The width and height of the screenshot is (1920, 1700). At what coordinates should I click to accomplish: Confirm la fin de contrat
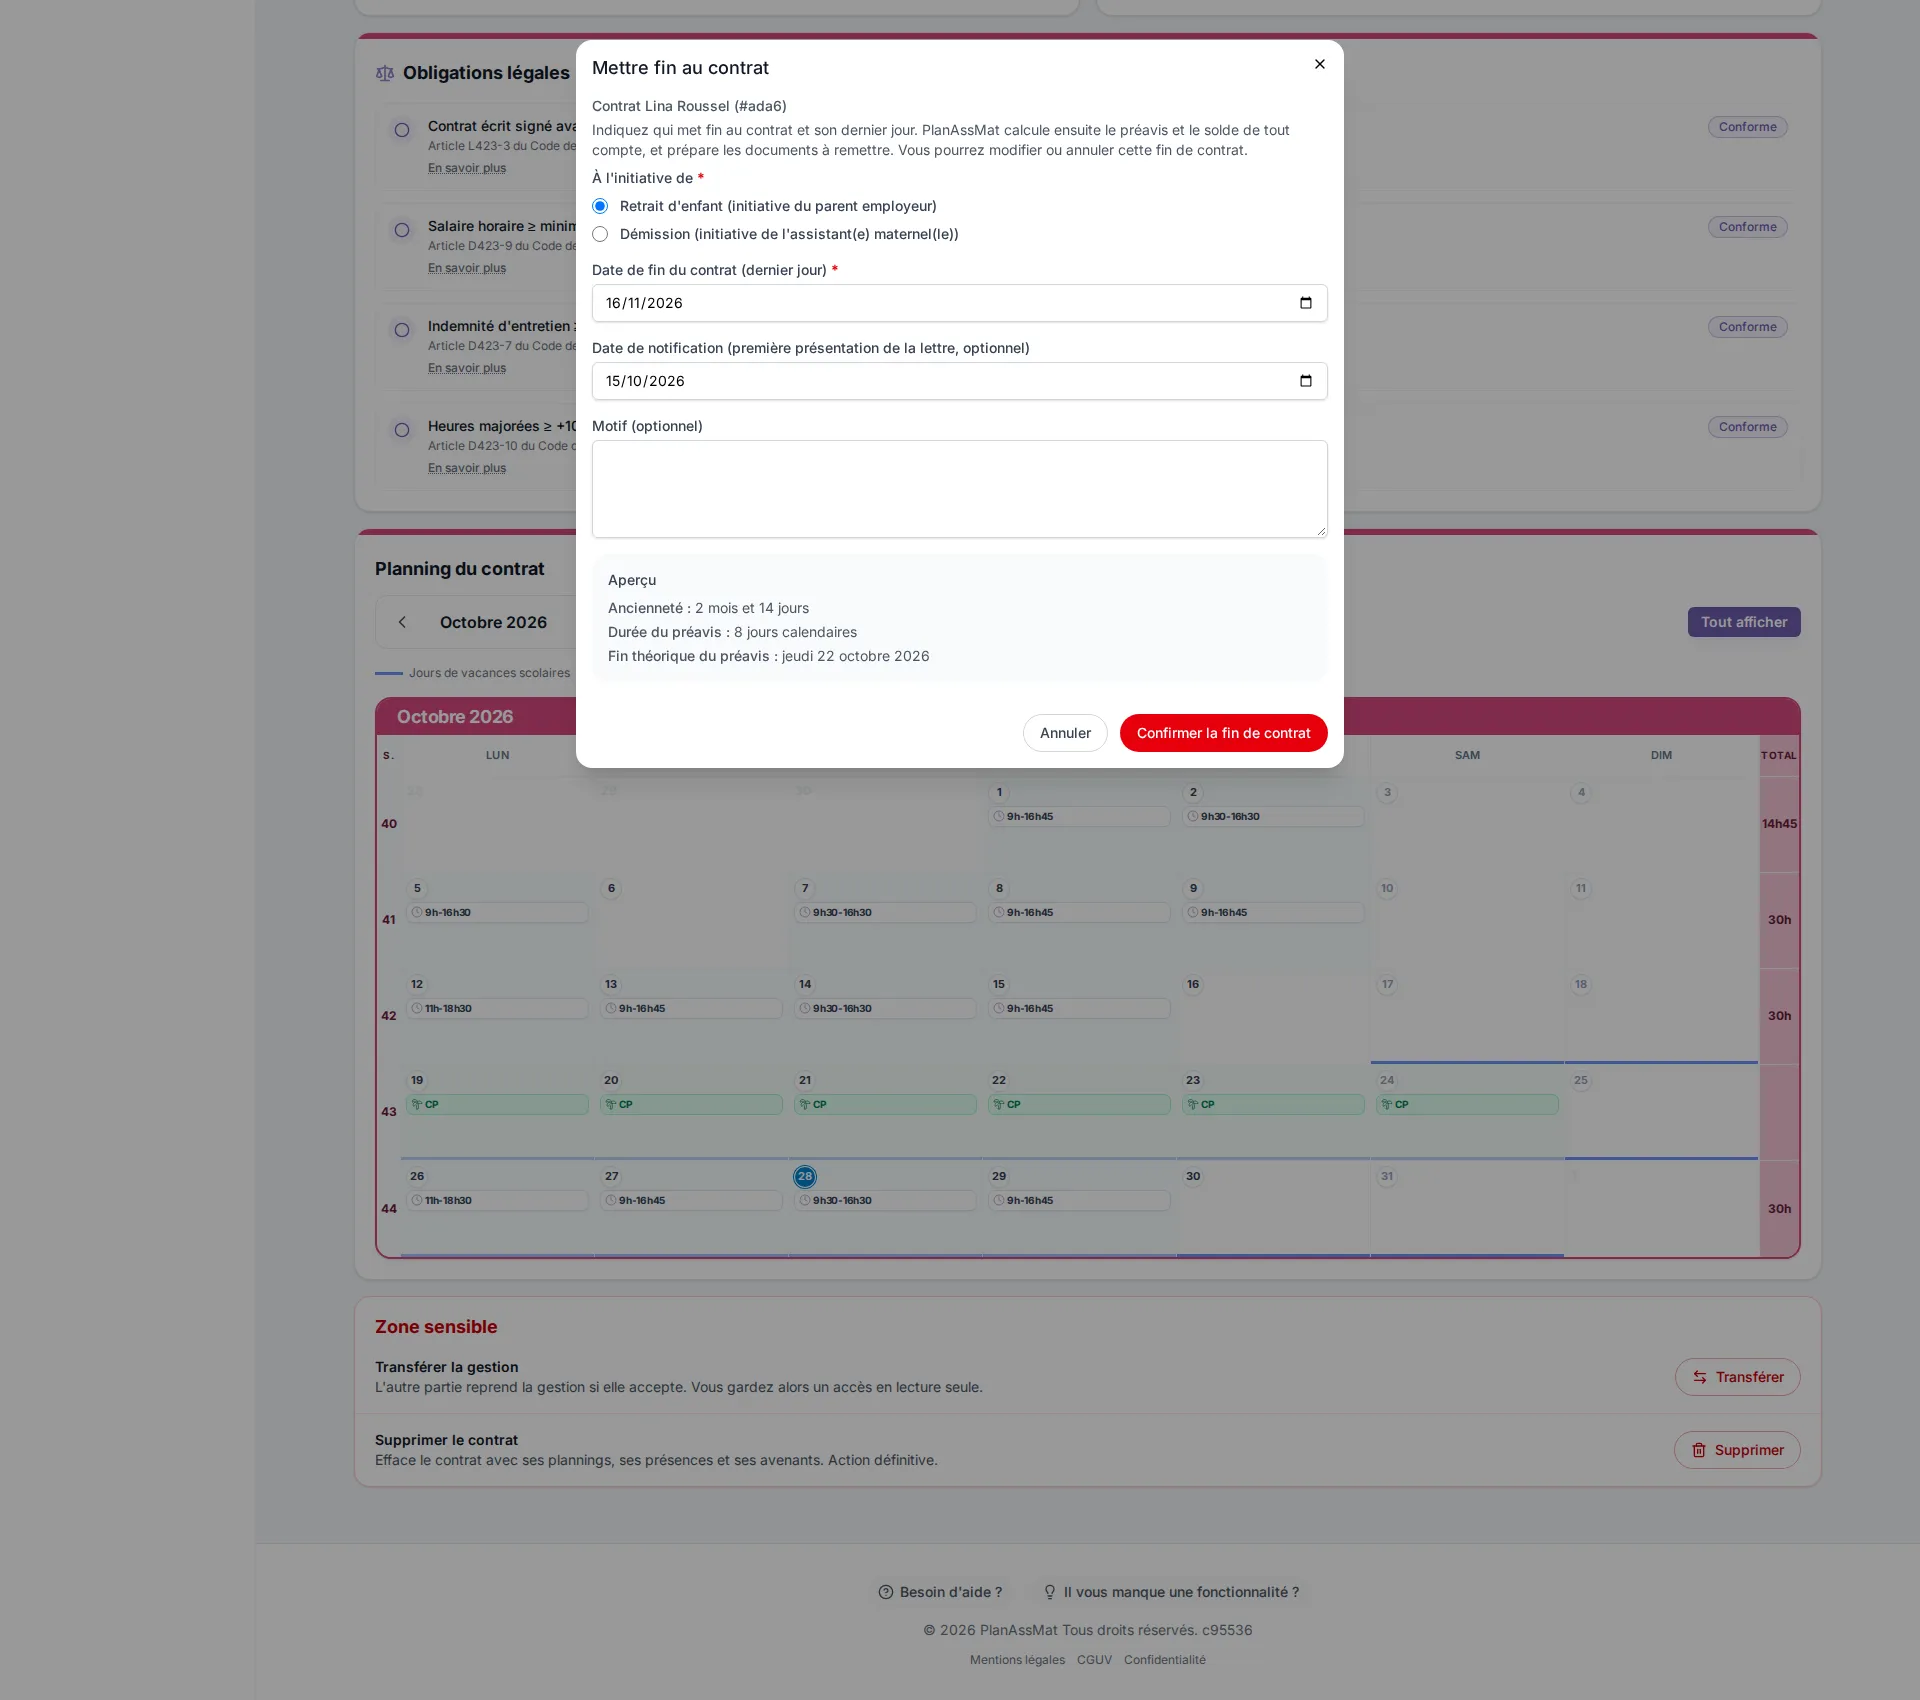pyautogui.click(x=1223, y=733)
